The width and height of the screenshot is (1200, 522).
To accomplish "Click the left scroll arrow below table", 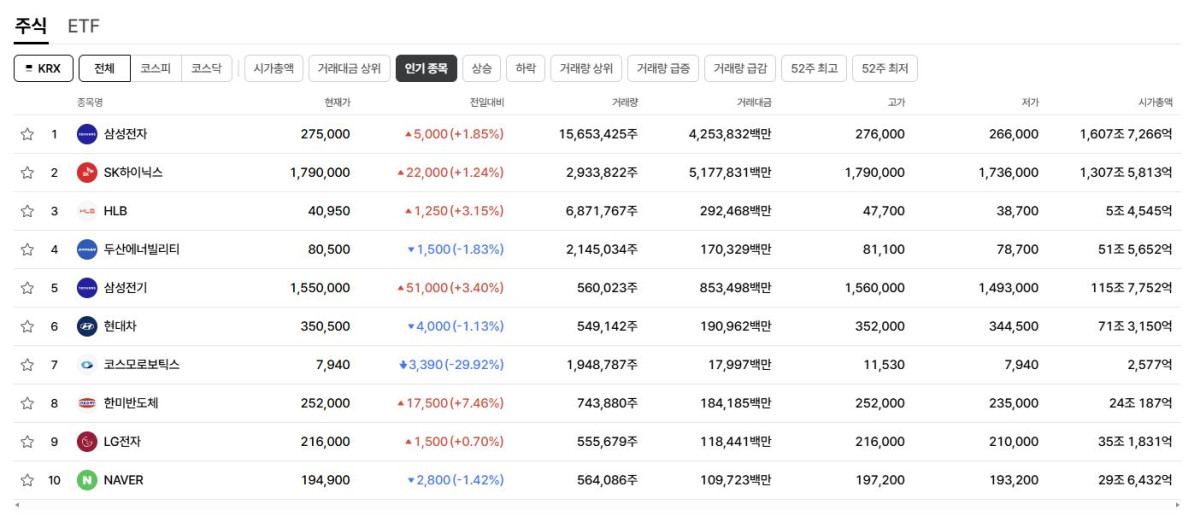I will pyautogui.click(x=19, y=507).
